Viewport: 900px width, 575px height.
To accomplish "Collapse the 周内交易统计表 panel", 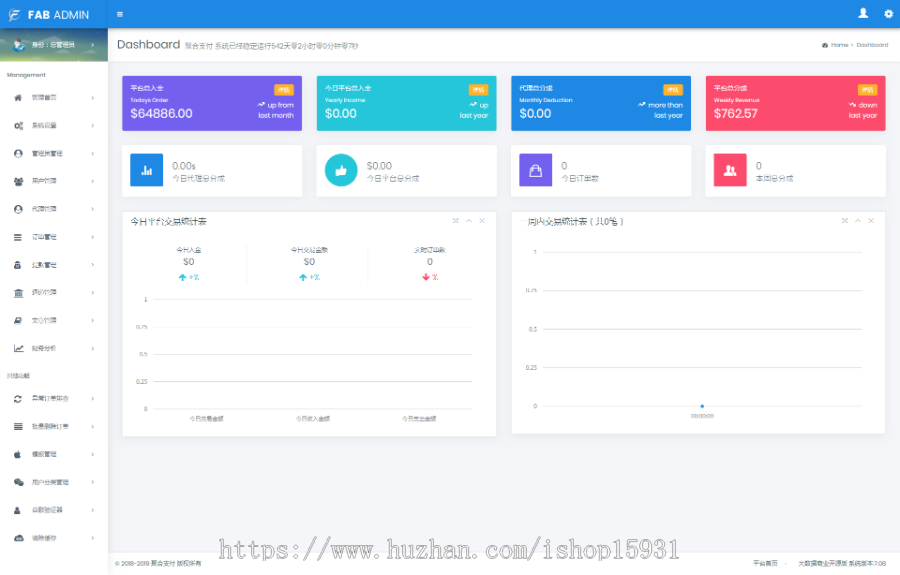I will pos(858,220).
